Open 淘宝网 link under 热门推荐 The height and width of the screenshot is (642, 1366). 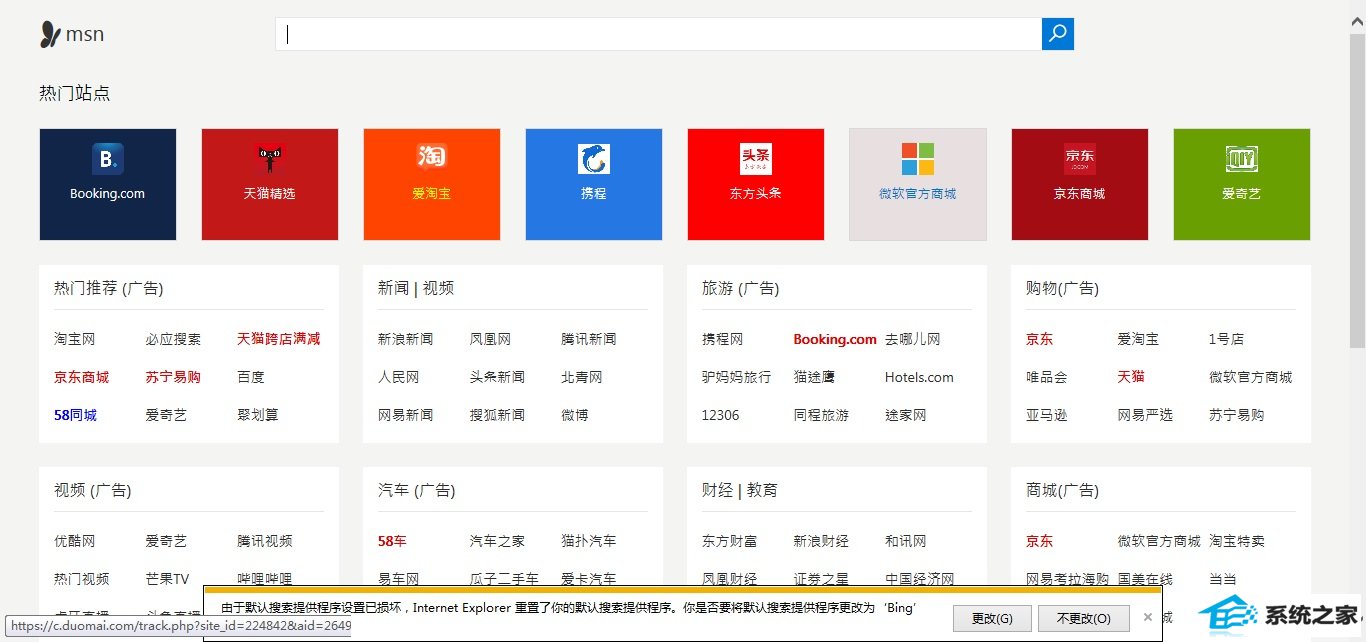pyautogui.click(x=75, y=339)
